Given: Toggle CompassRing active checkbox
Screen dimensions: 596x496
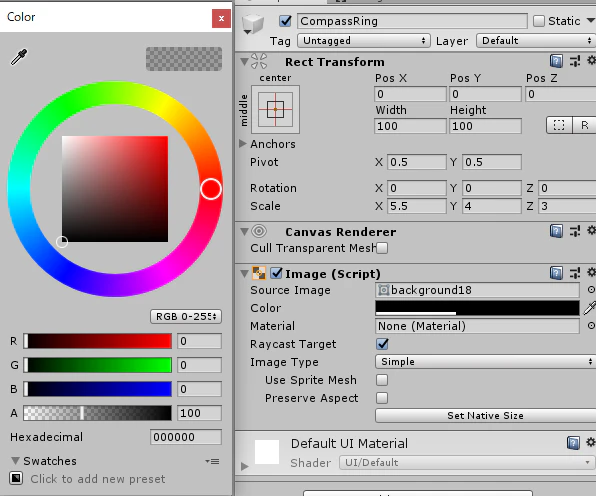Looking at the screenshot, I should 285,21.
